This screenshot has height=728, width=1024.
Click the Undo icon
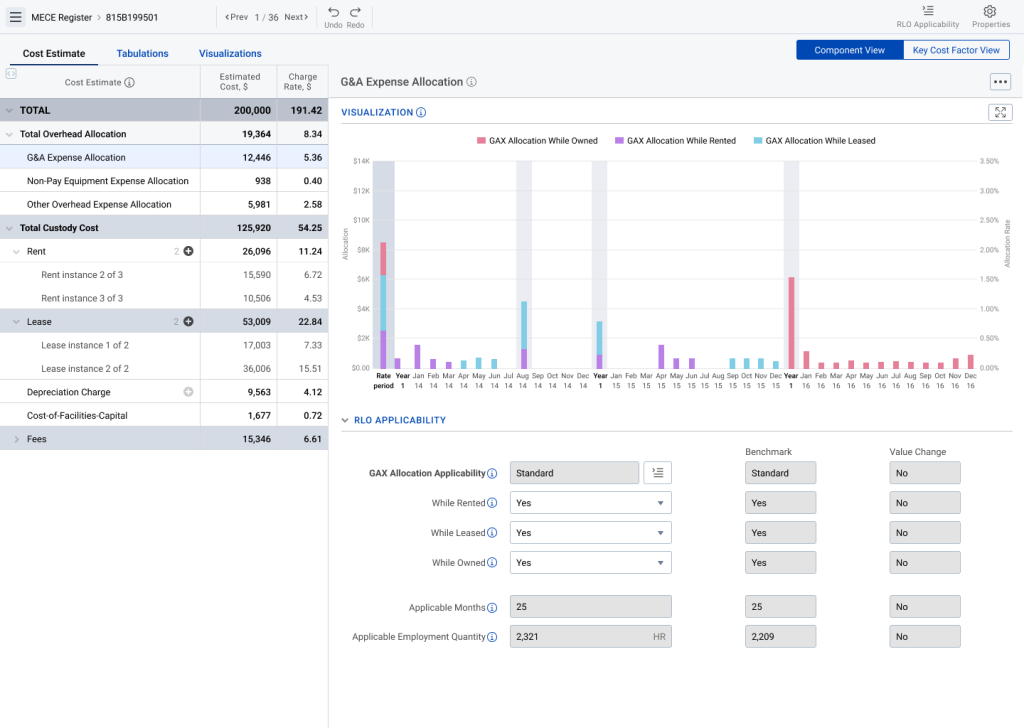(333, 13)
